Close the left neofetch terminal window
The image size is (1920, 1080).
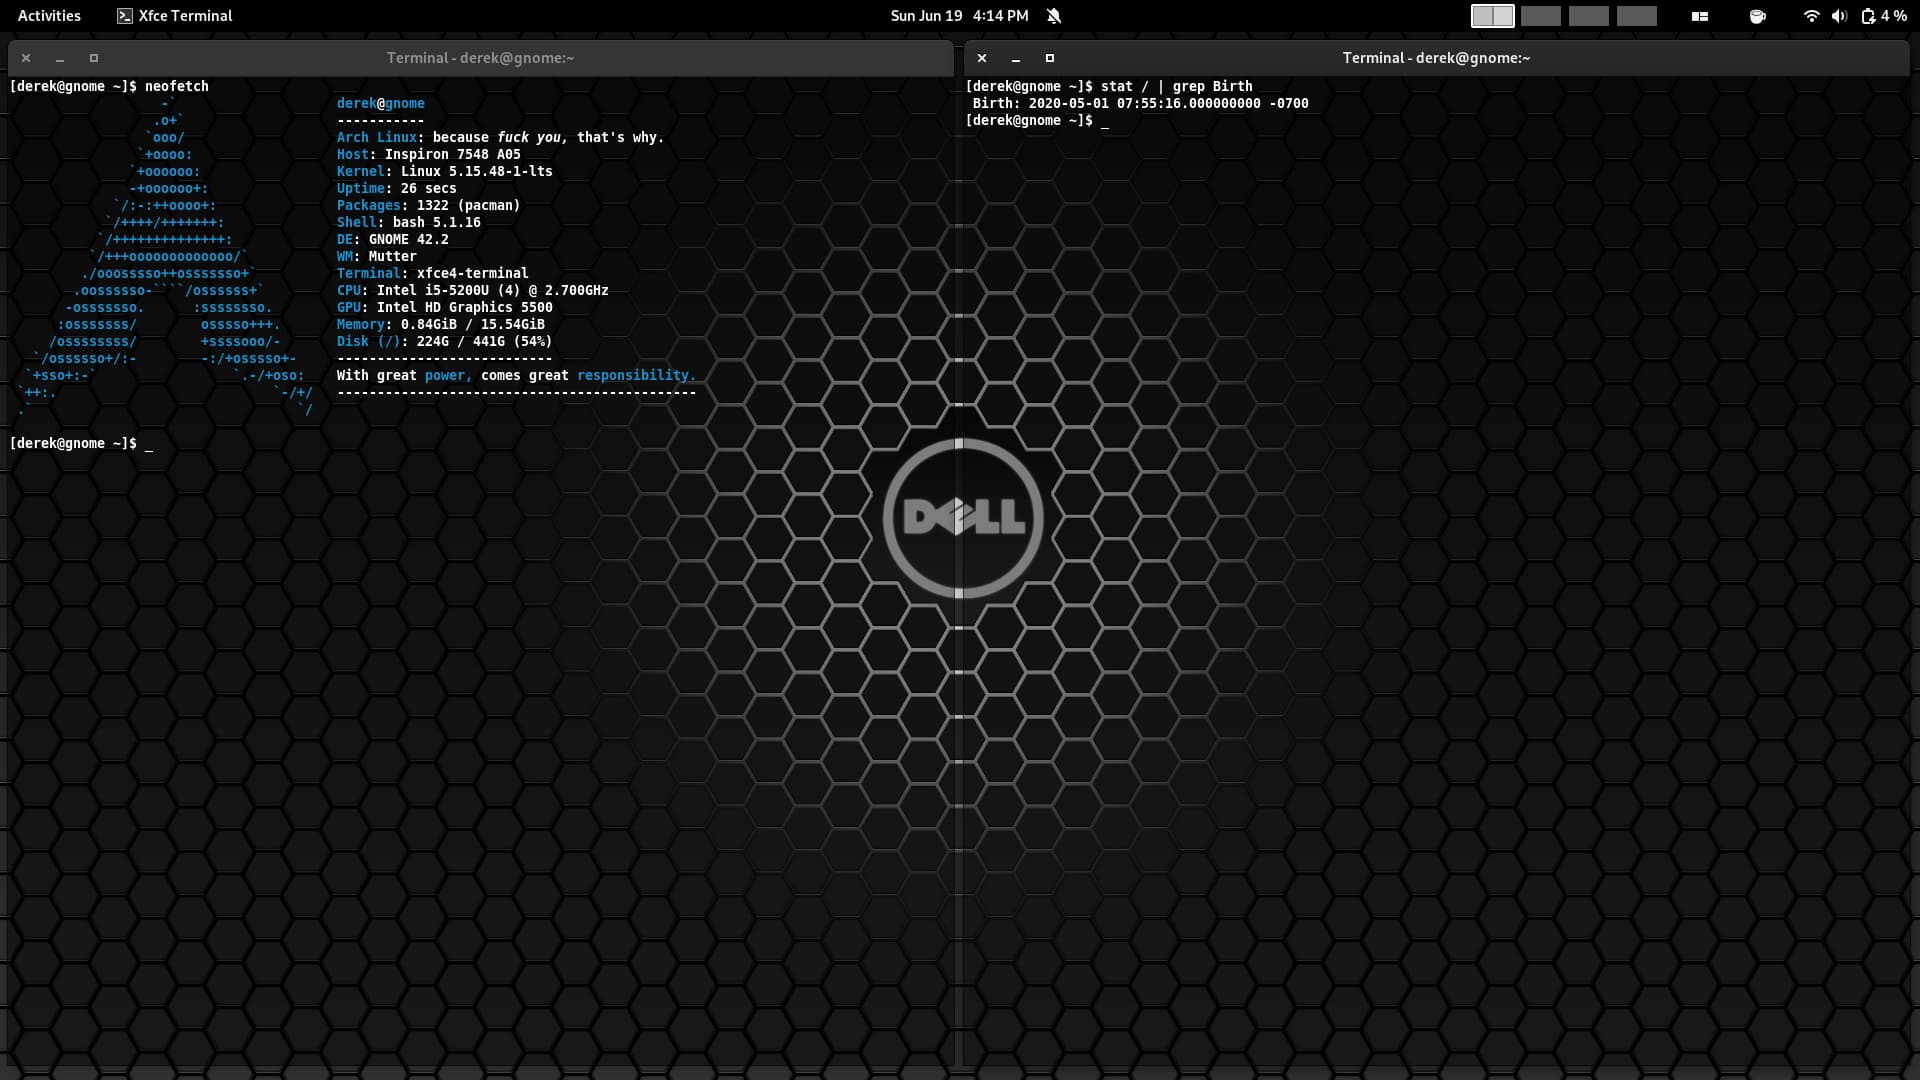(x=26, y=58)
